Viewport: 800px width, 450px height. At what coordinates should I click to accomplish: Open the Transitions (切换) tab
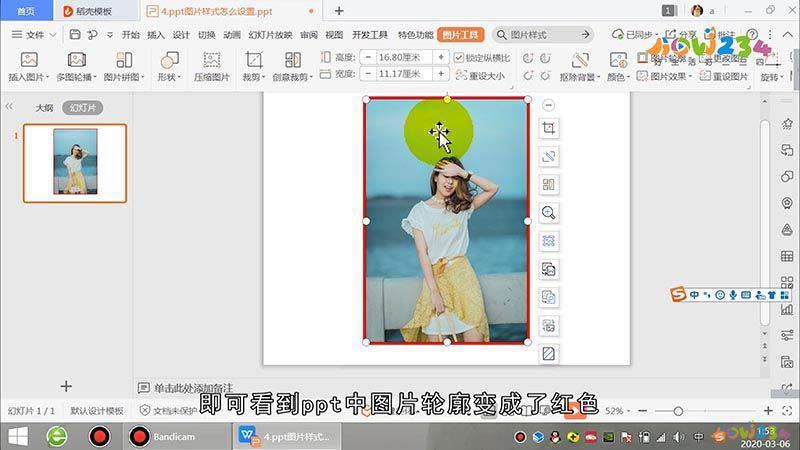pos(206,35)
